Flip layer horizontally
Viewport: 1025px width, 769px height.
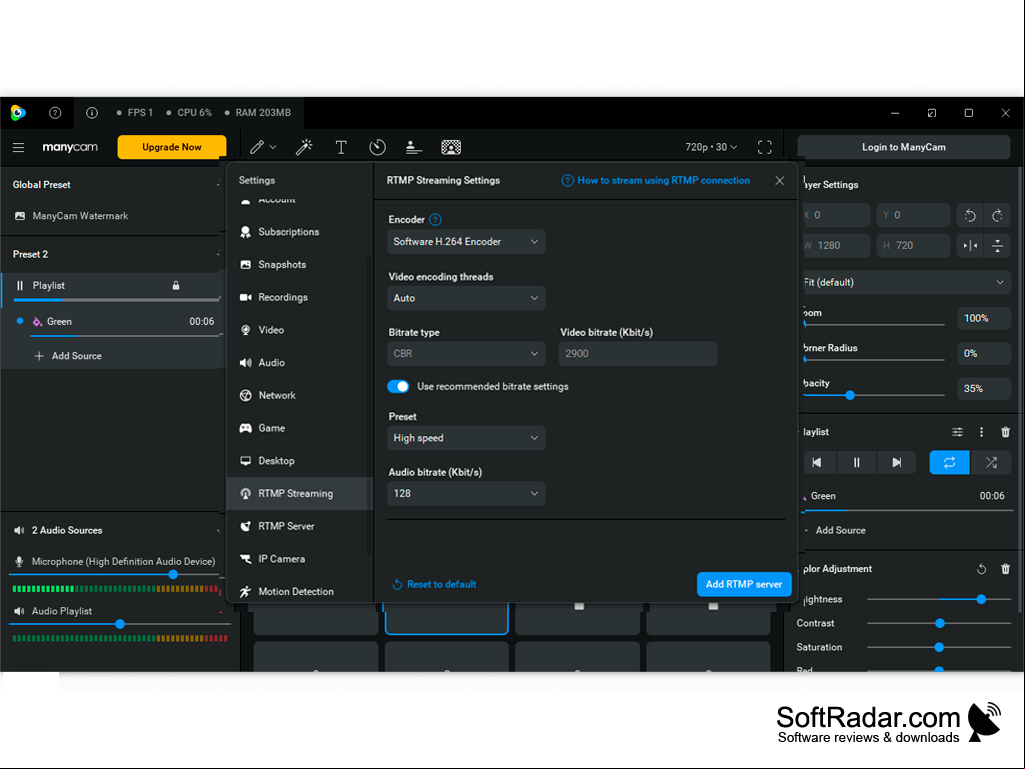coord(970,246)
